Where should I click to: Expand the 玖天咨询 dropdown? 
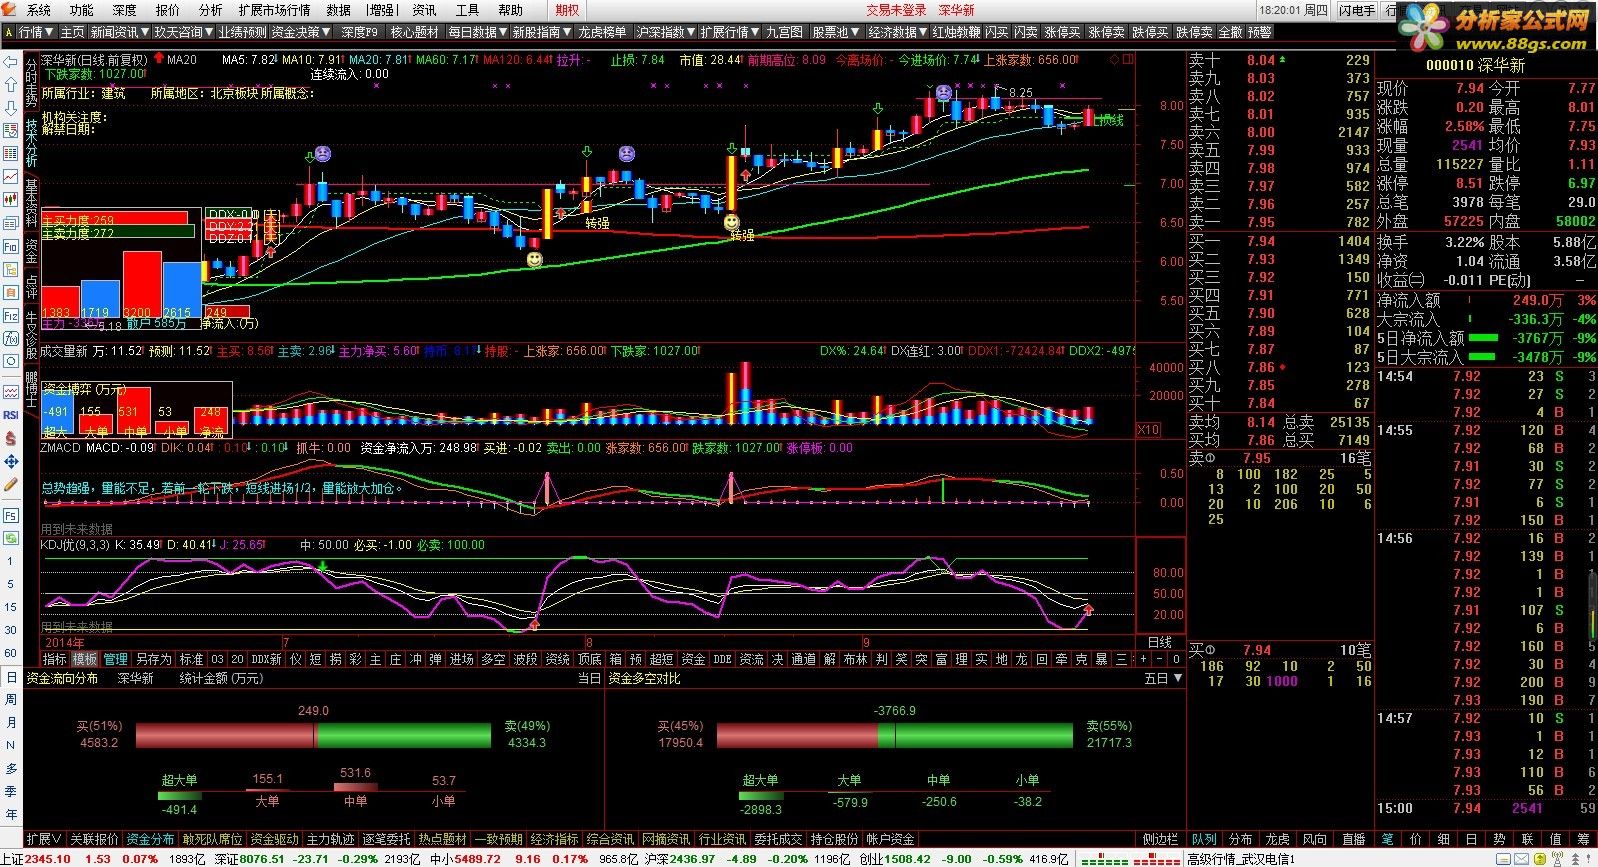coord(182,32)
